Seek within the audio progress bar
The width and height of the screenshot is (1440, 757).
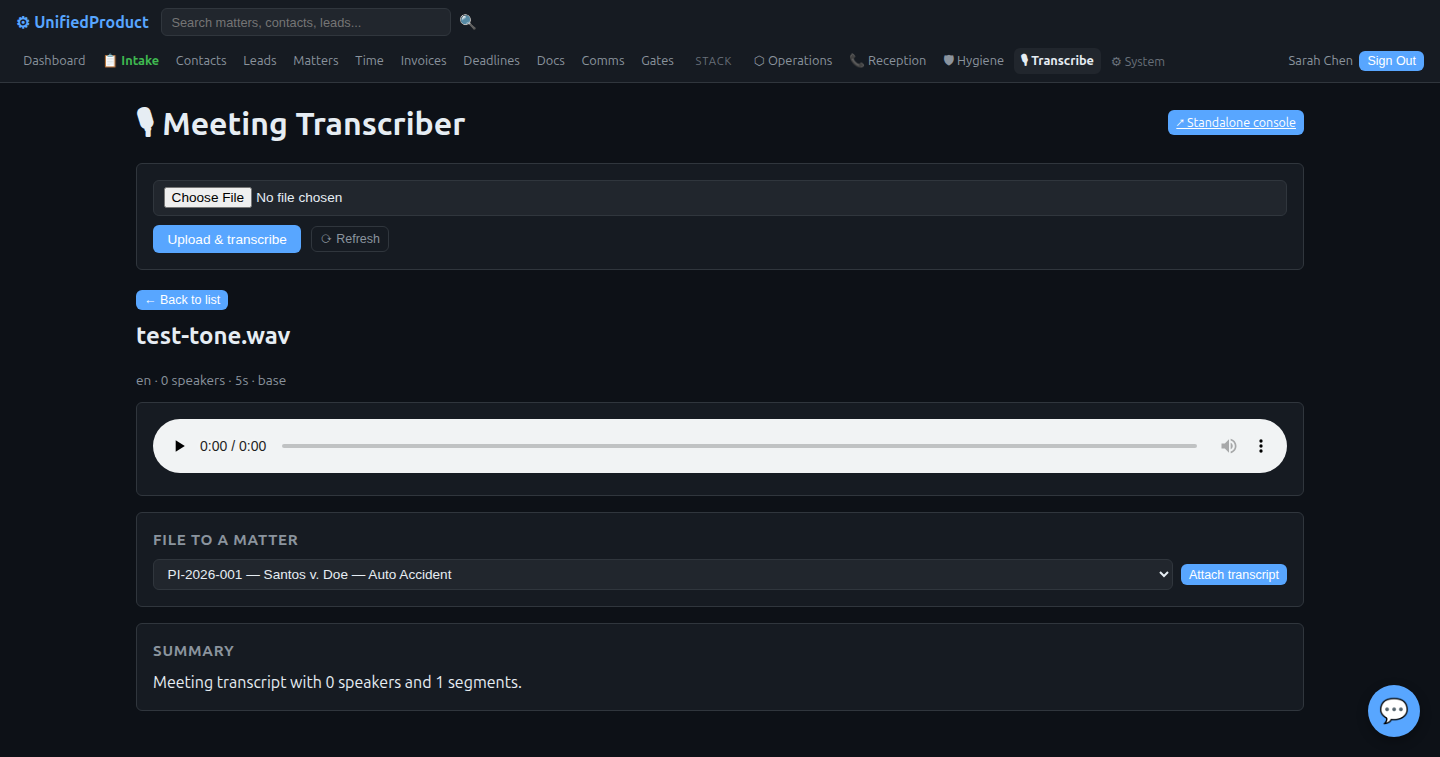[x=739, y=446]
